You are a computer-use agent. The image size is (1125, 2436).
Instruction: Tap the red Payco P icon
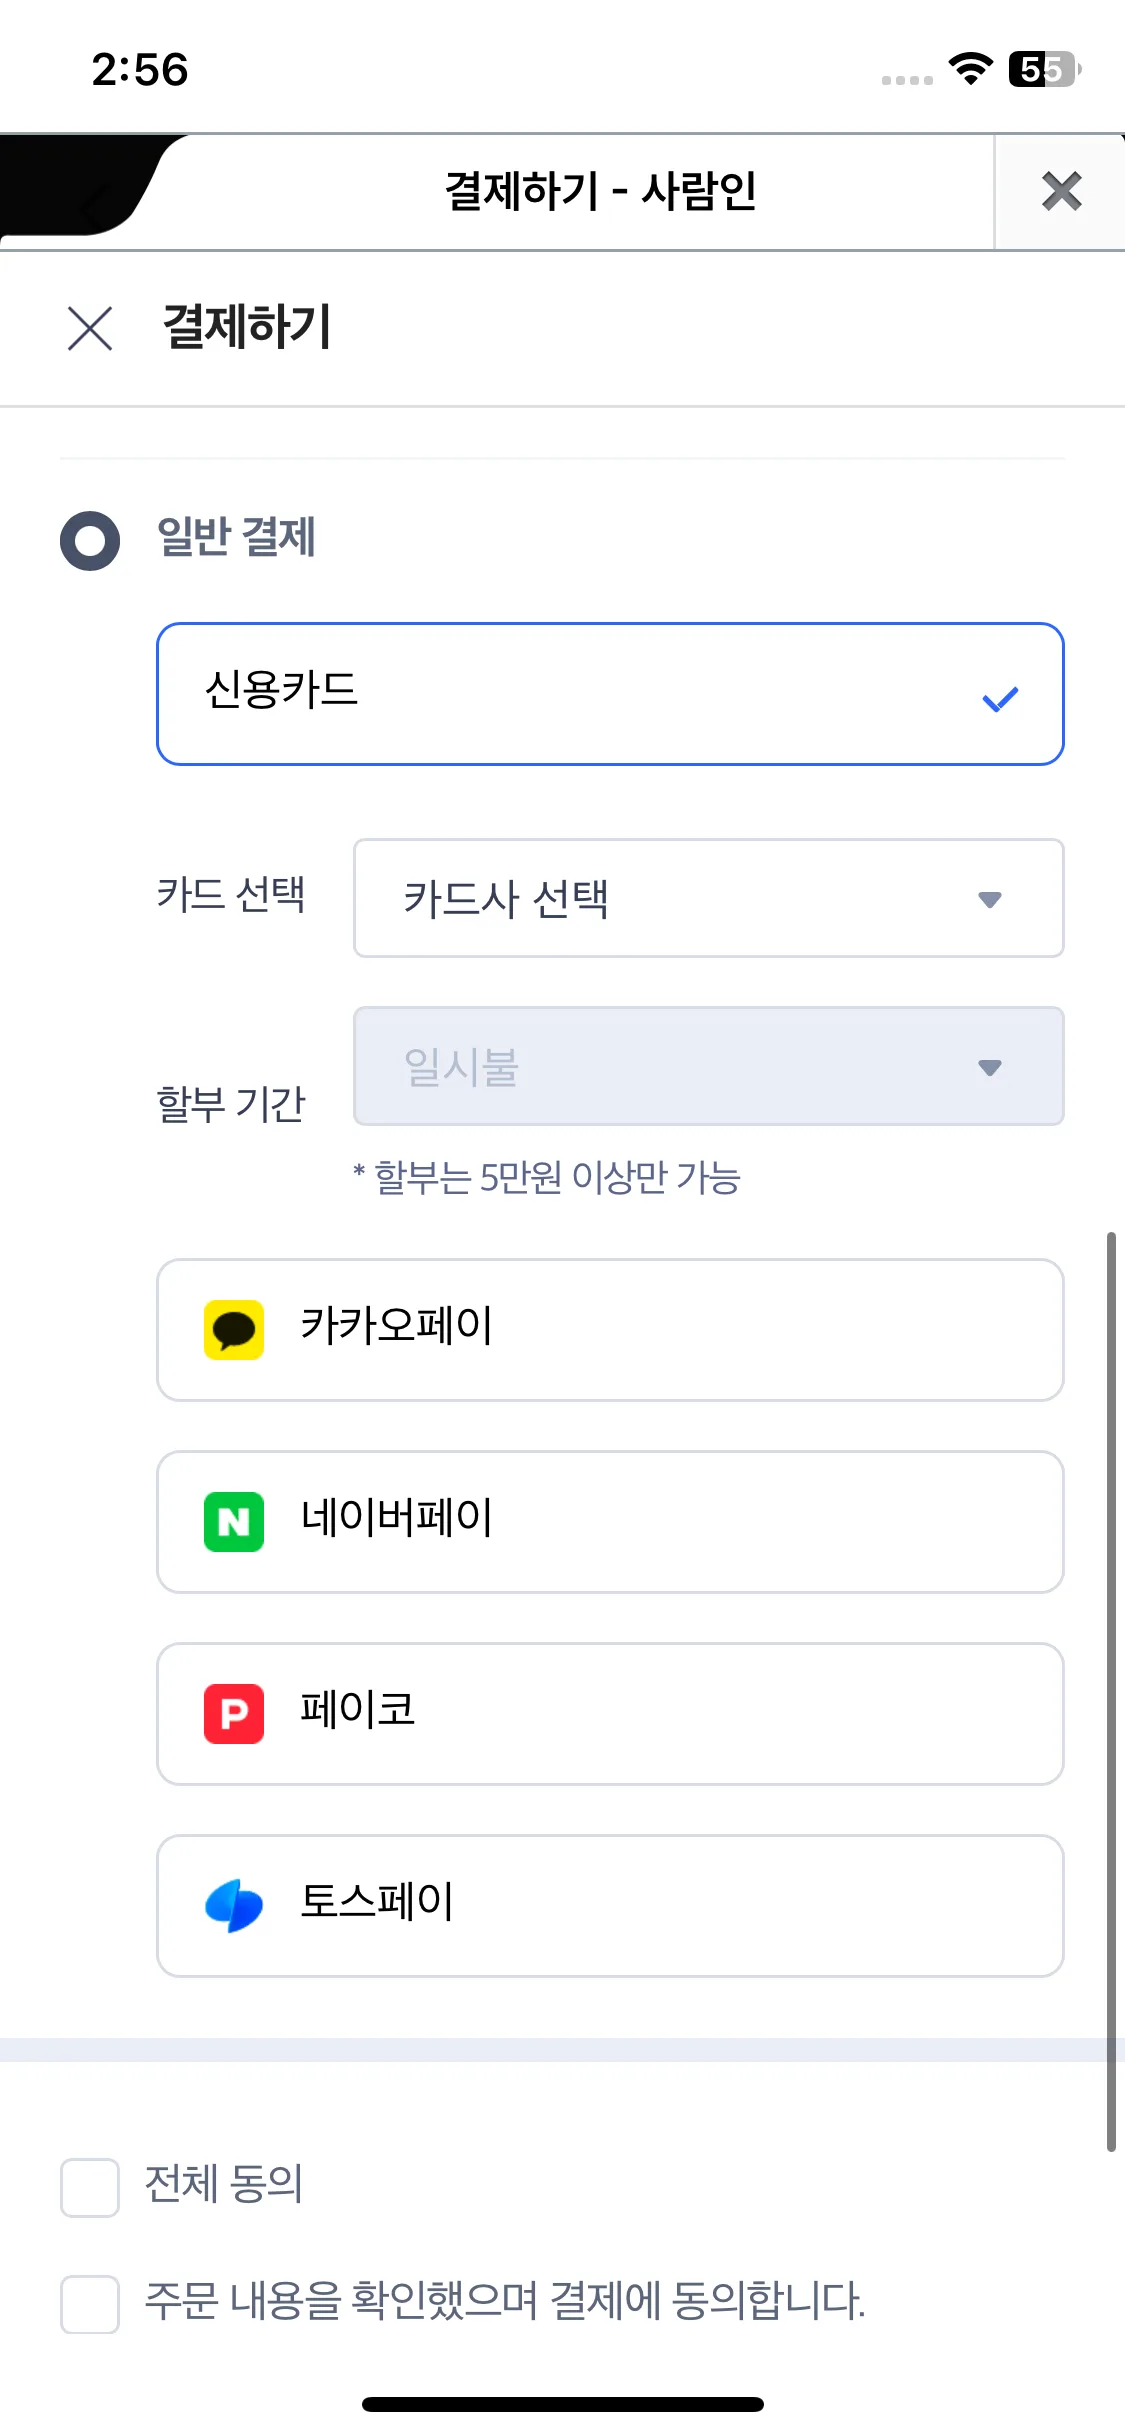click(x=234, y=1714)
